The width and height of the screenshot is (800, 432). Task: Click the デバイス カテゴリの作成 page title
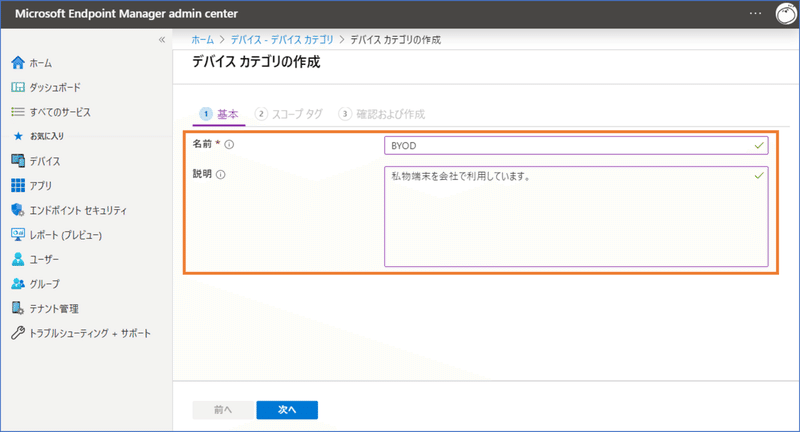coord(256,62)
